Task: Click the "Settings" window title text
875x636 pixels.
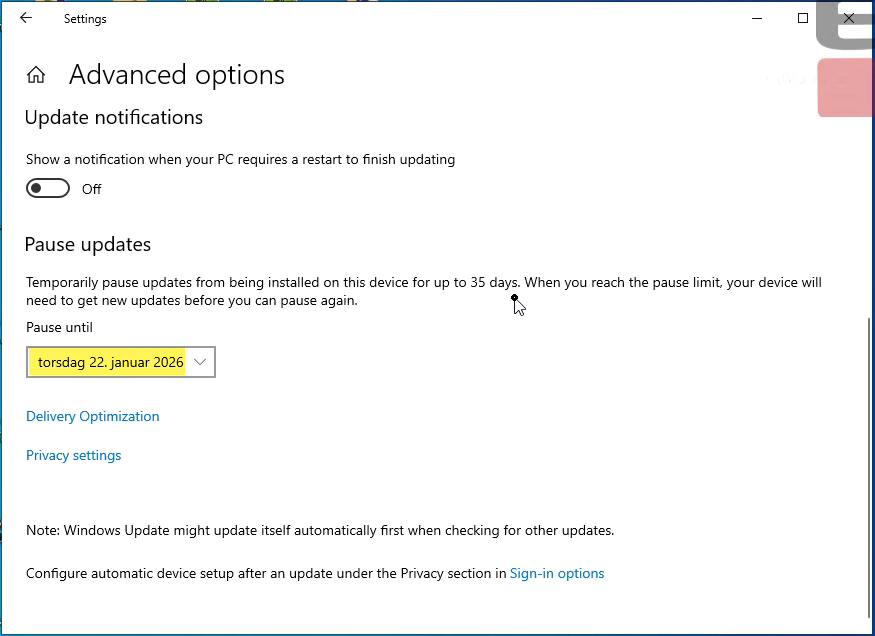Action: pyautogui.click(x=85, y=18)
